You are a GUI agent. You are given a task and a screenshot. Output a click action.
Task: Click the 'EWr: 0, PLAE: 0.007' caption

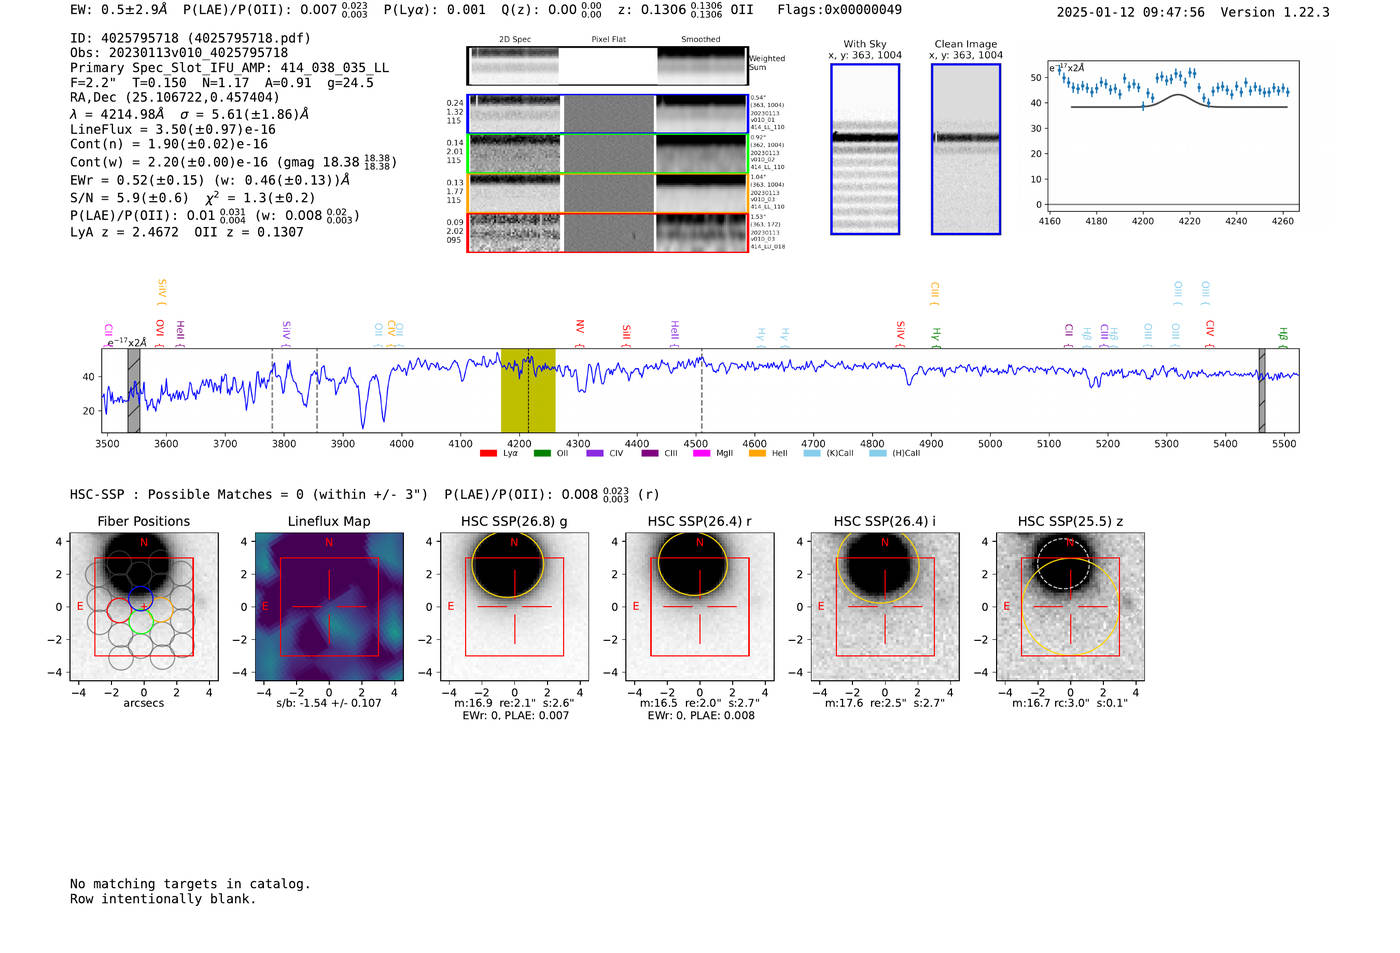[x=515, y=716]
